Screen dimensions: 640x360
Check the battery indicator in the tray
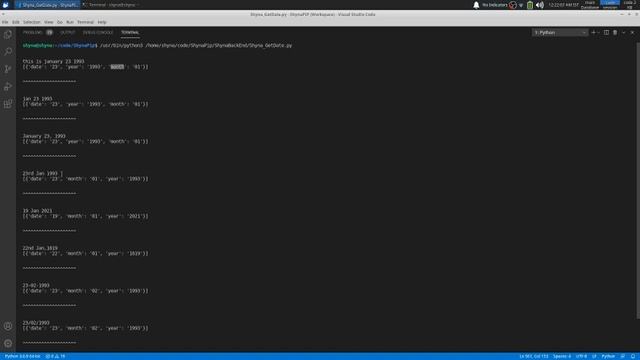click(x=530, y=5)
